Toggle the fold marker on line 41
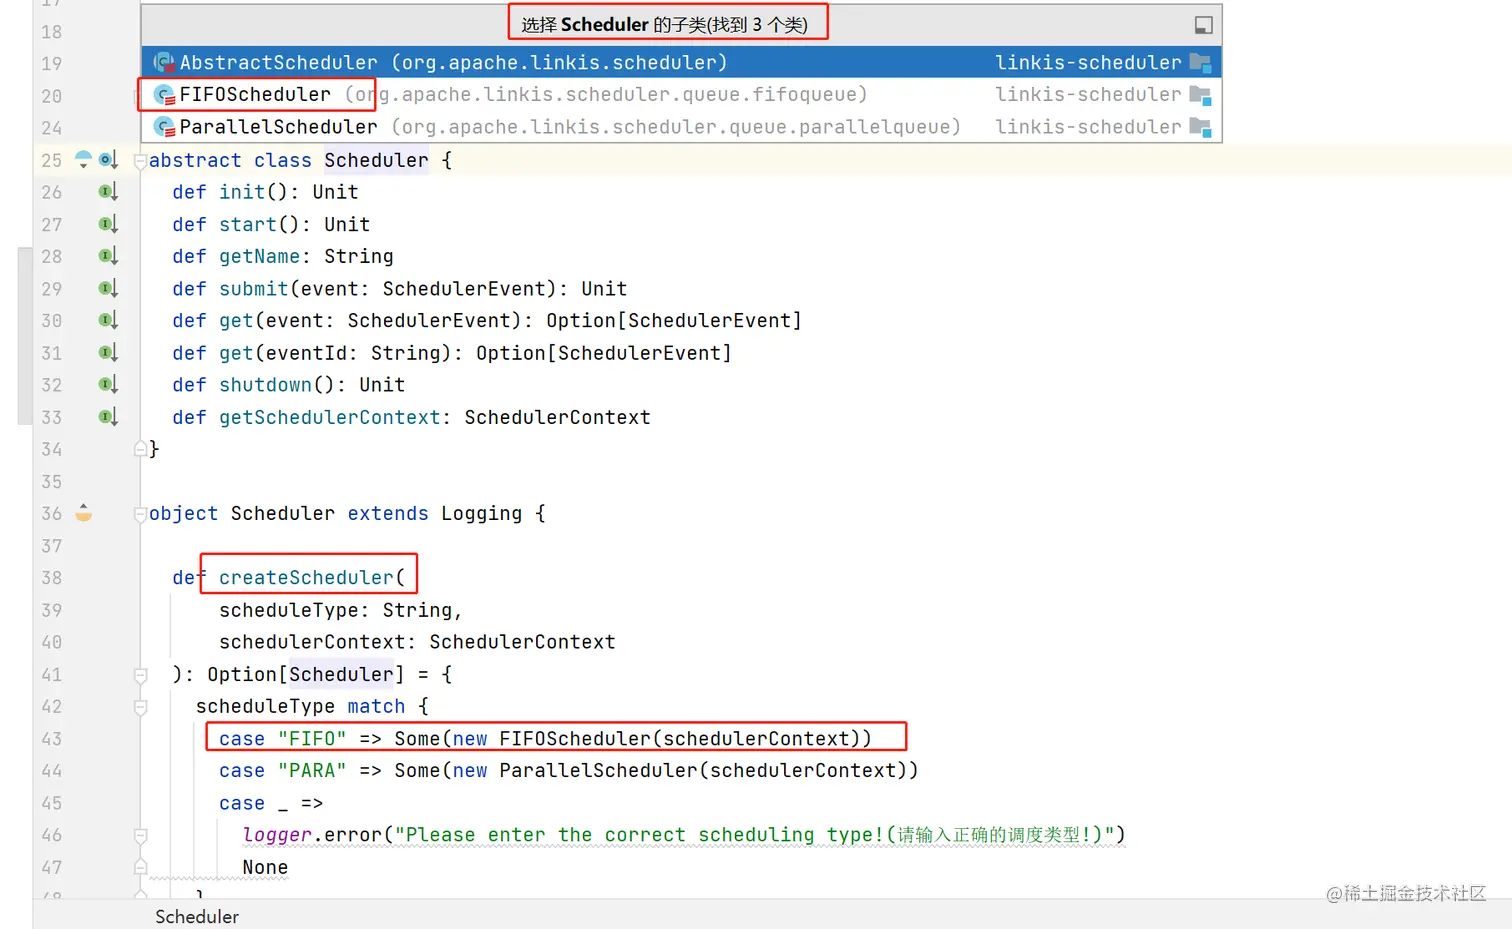This screenshot has height=929, width=1512. coord(140,675)
